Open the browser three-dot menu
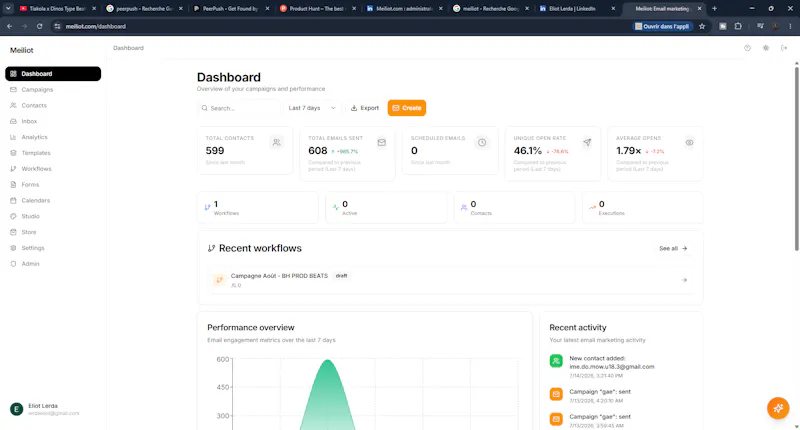The image size is (800, 430). (x=790, y=26)
